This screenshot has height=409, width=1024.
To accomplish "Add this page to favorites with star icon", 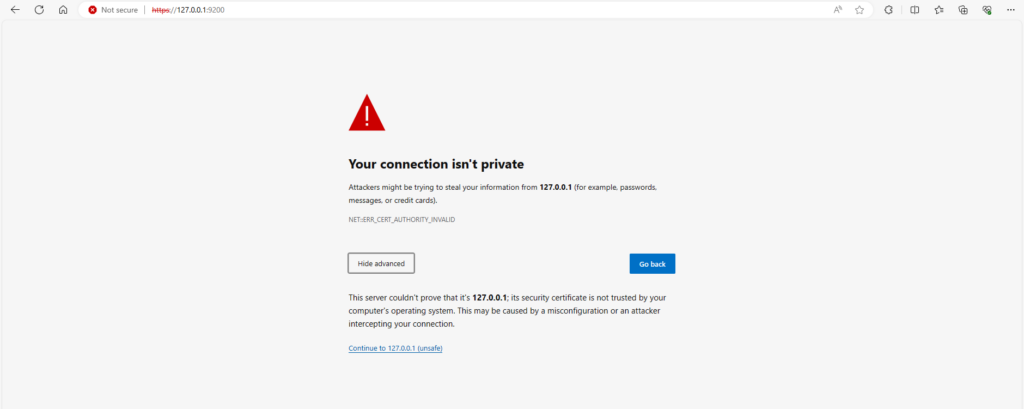I will (859, 10).
